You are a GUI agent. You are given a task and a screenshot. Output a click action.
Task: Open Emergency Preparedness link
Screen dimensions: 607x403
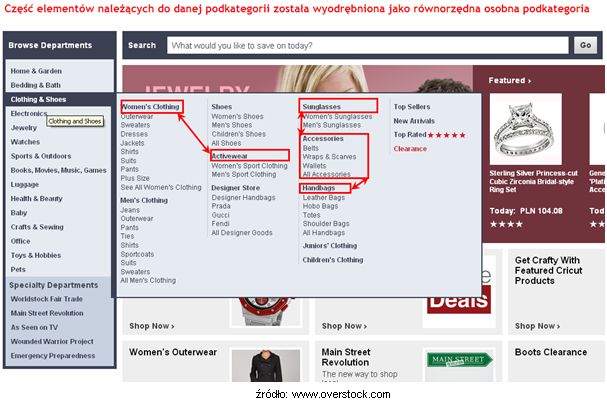coord(53,356)
